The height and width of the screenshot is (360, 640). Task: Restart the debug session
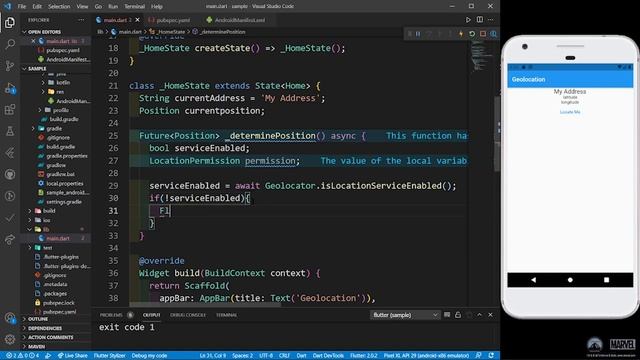(x=472, y=34)
